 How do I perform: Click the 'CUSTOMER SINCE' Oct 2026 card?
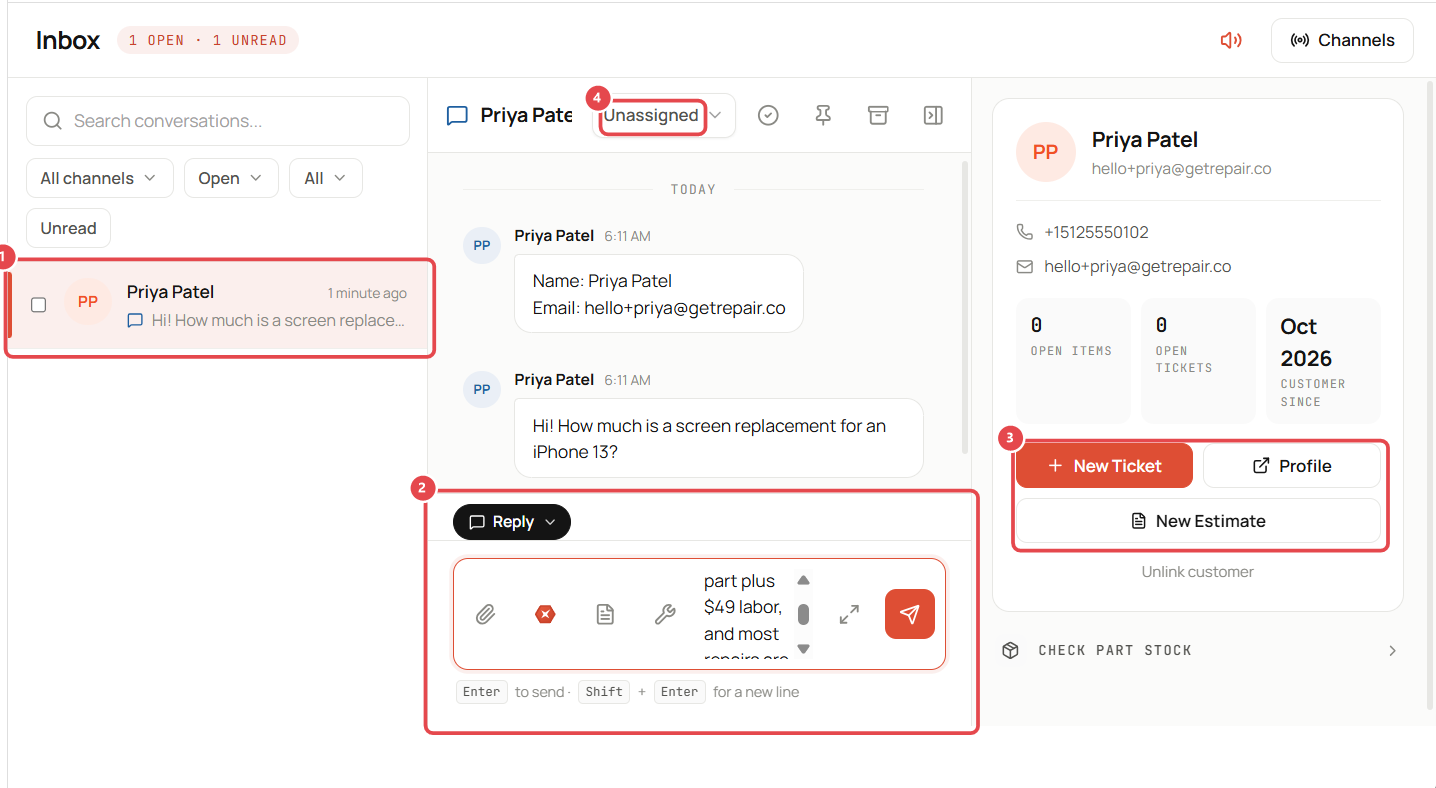tap(1323, 361)
